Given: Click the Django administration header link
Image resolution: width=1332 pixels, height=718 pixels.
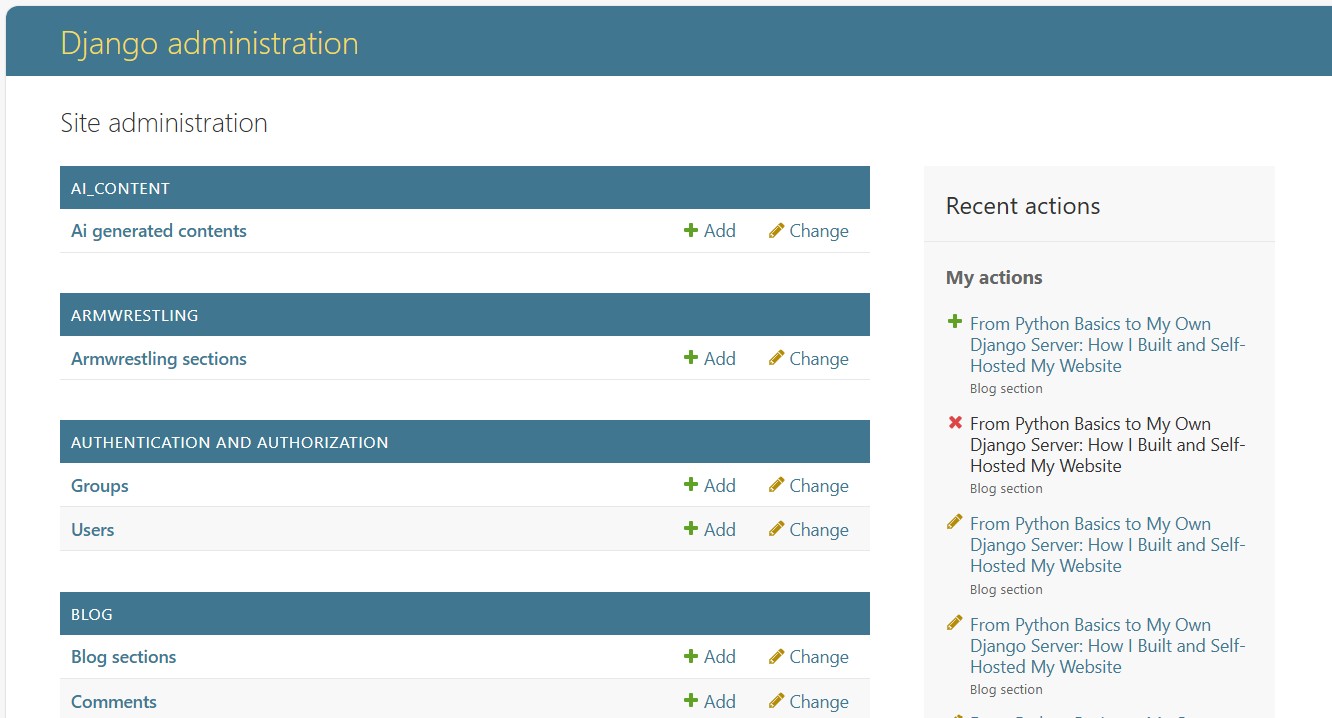Looking at the screenshot, I should (210, 43).
